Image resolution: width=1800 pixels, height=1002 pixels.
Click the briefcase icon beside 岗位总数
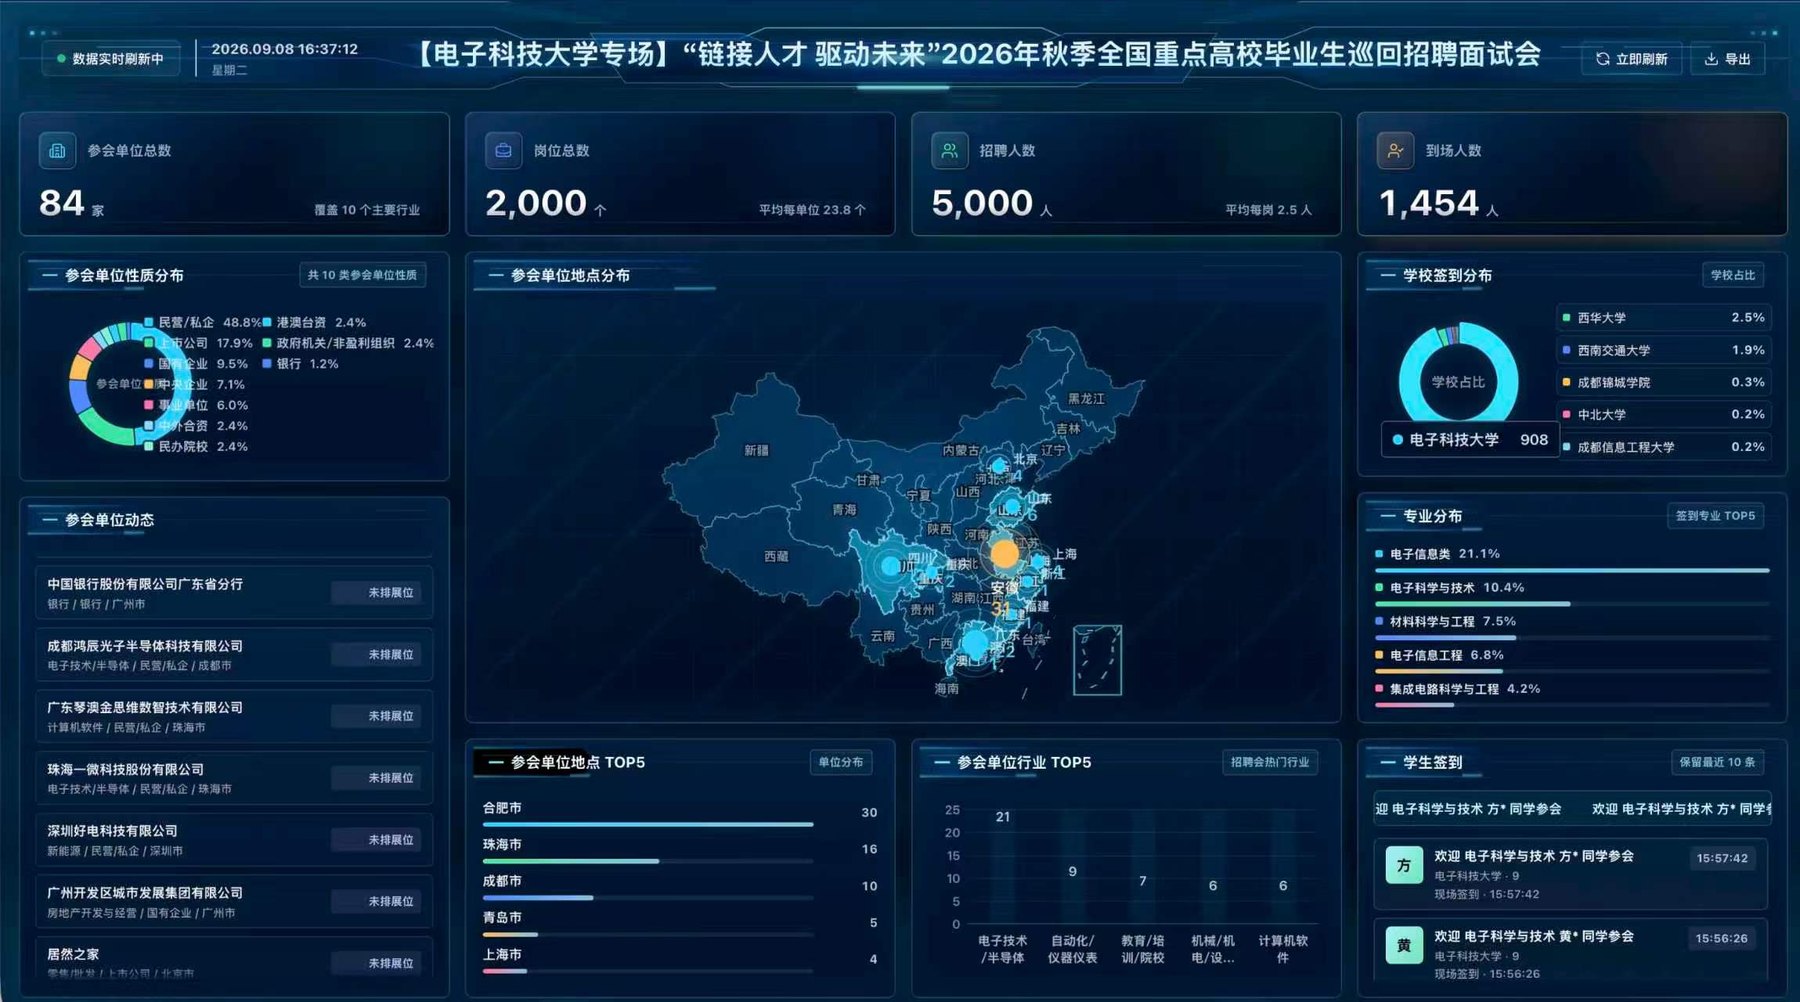click(503, 151)
